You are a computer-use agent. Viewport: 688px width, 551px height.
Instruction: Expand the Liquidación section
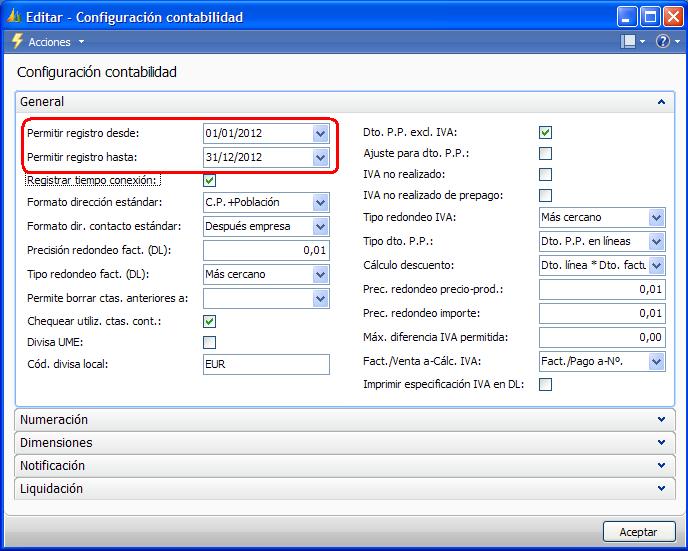tap(661, 488)
